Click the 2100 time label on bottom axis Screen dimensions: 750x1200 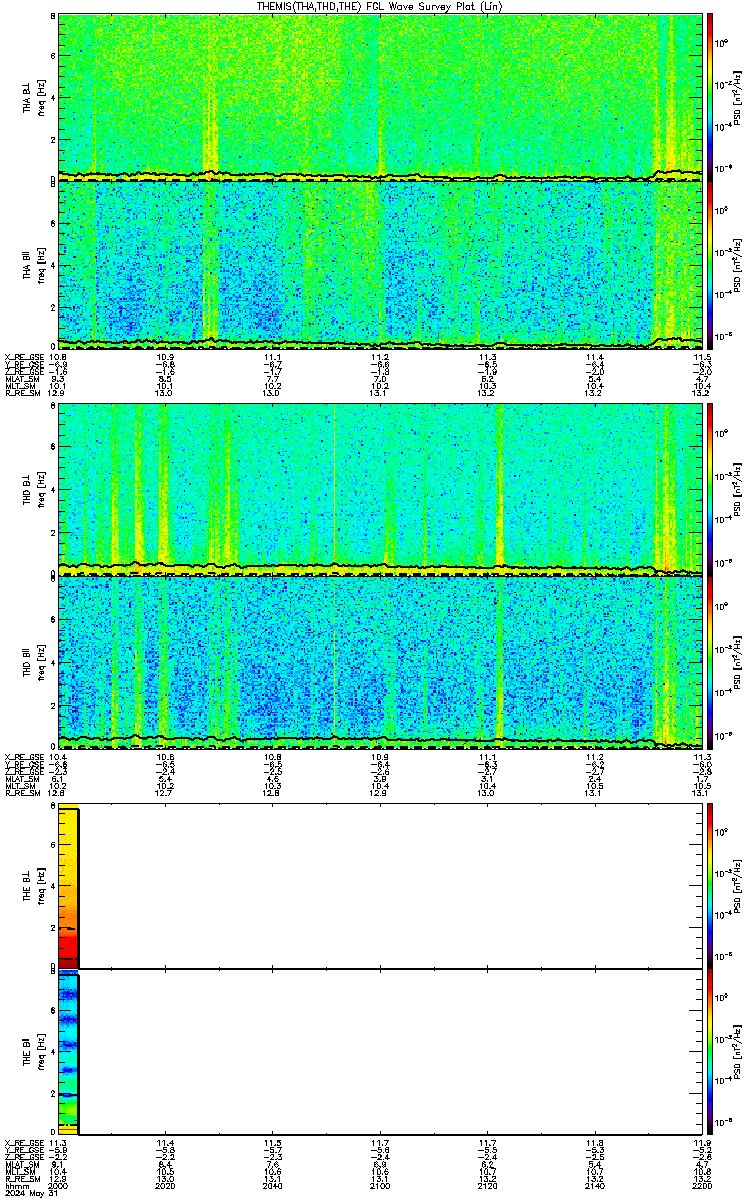[x=379, y=1185]
